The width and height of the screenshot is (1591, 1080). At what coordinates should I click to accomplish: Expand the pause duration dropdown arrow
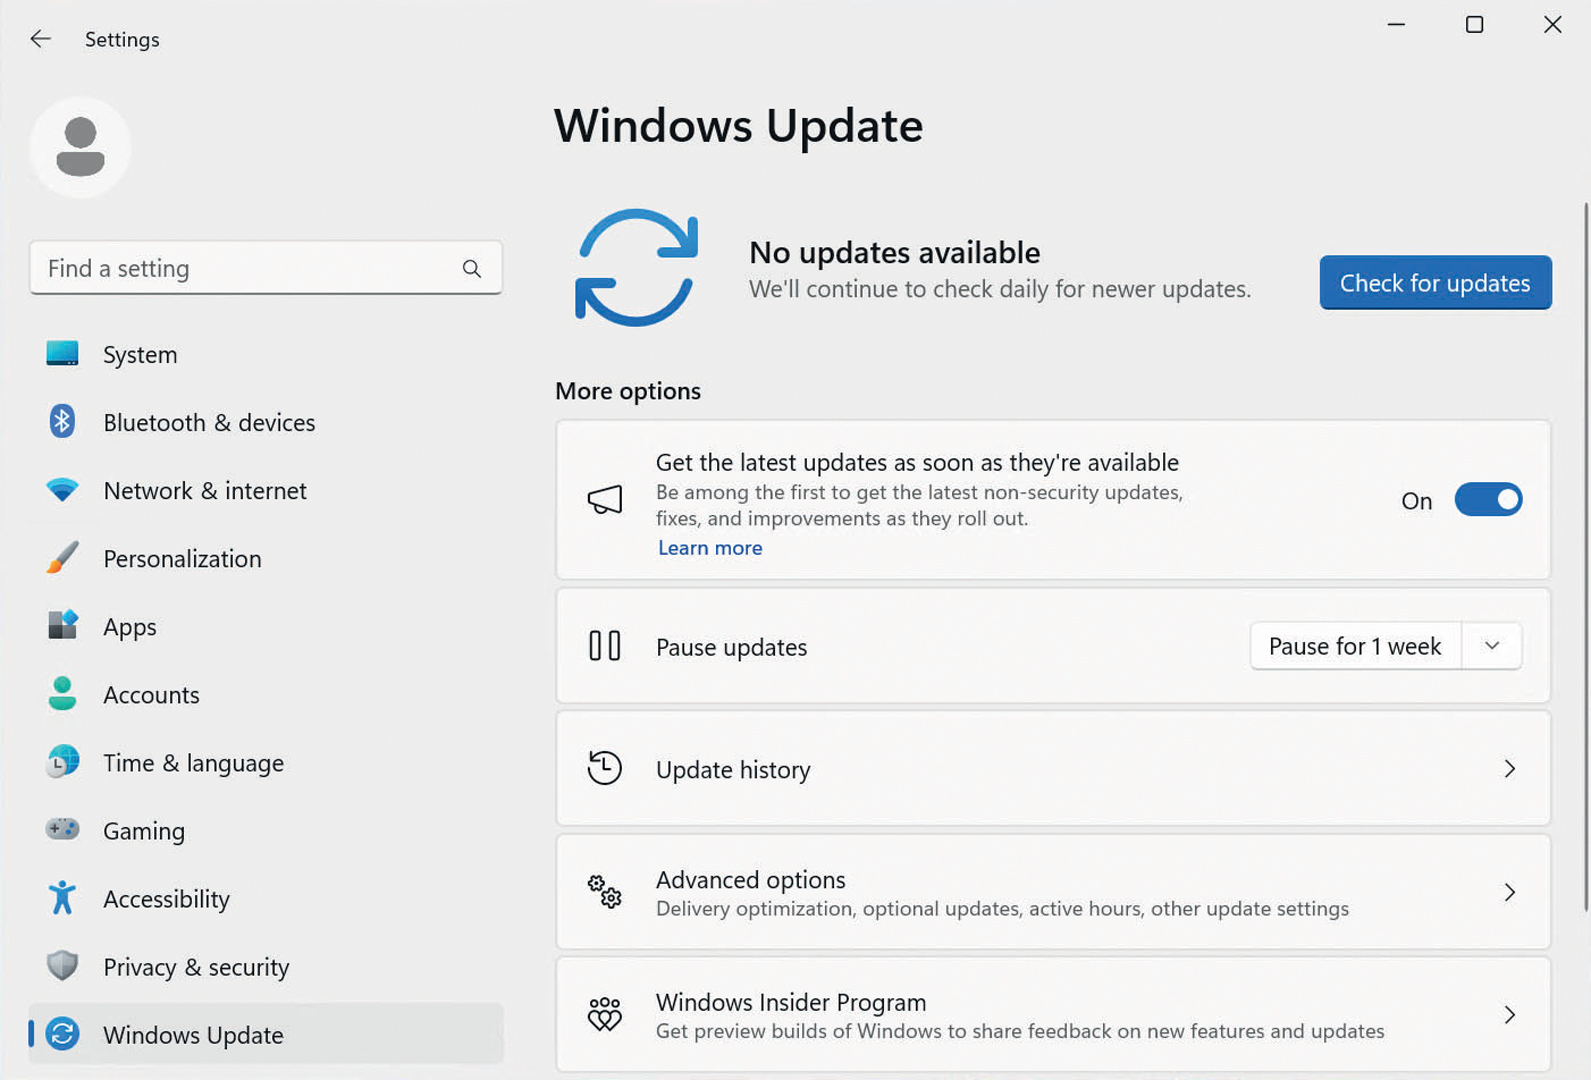pos(1492,646)
